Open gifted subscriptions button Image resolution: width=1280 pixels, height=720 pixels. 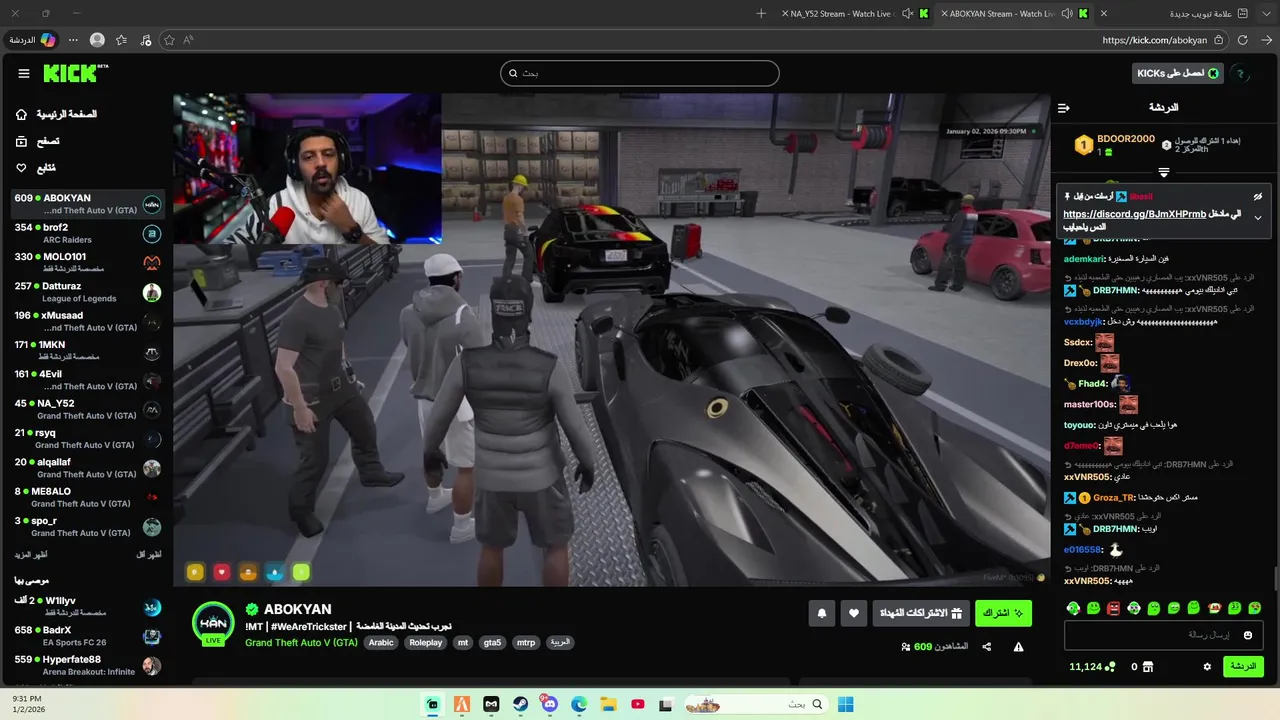(x=920, y=613)
